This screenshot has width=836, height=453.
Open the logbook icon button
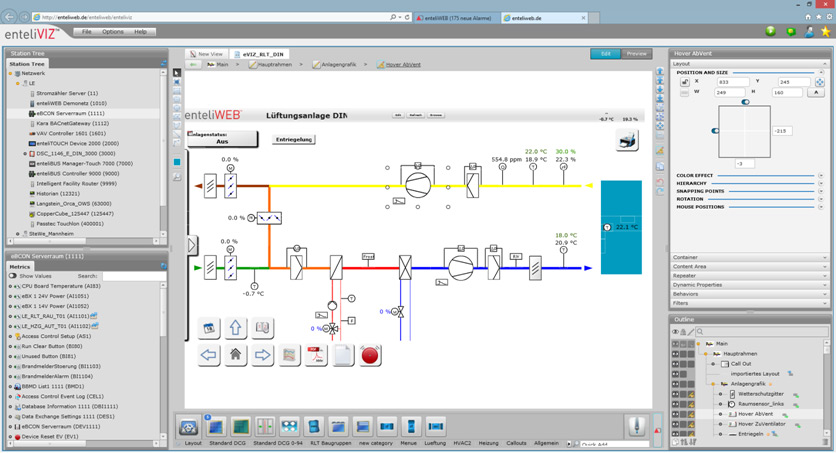262,328
